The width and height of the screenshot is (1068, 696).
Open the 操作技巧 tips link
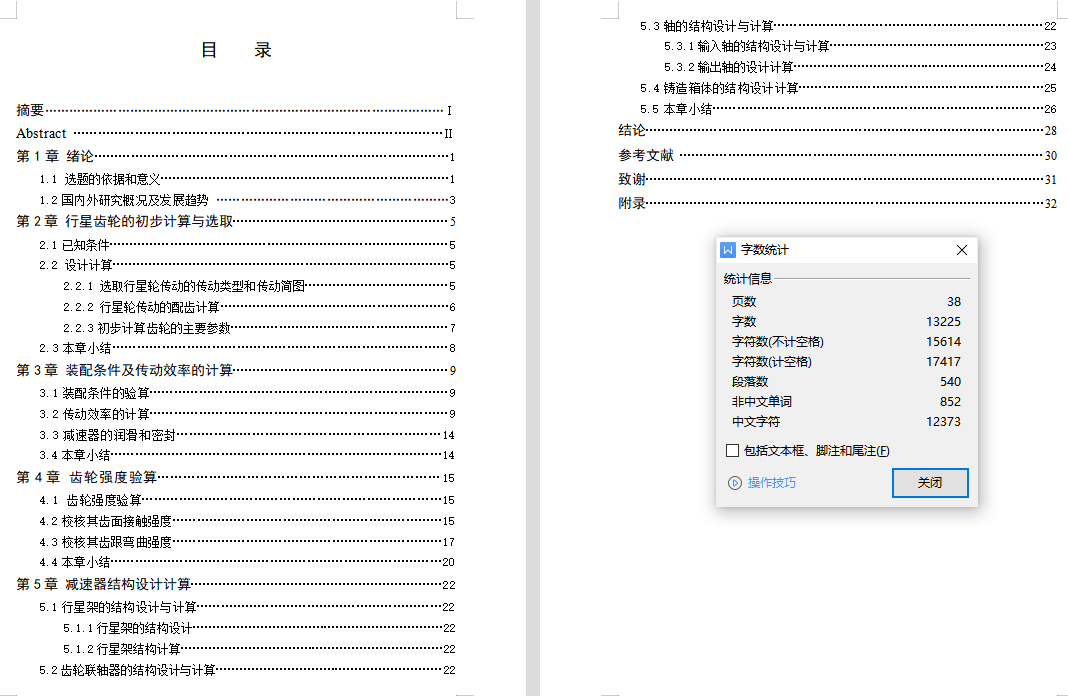tap(771, 483)
